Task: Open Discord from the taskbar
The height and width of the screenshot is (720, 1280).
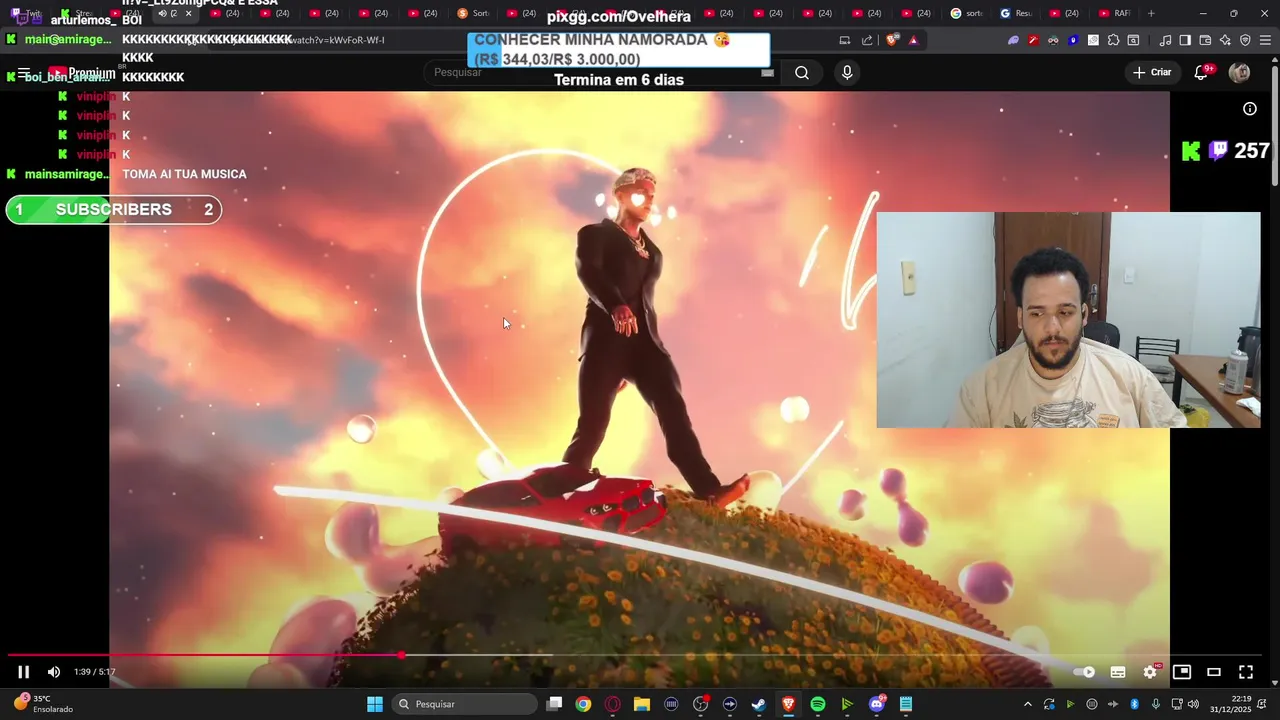Action: pyautogui.click(x=877, y=704)
